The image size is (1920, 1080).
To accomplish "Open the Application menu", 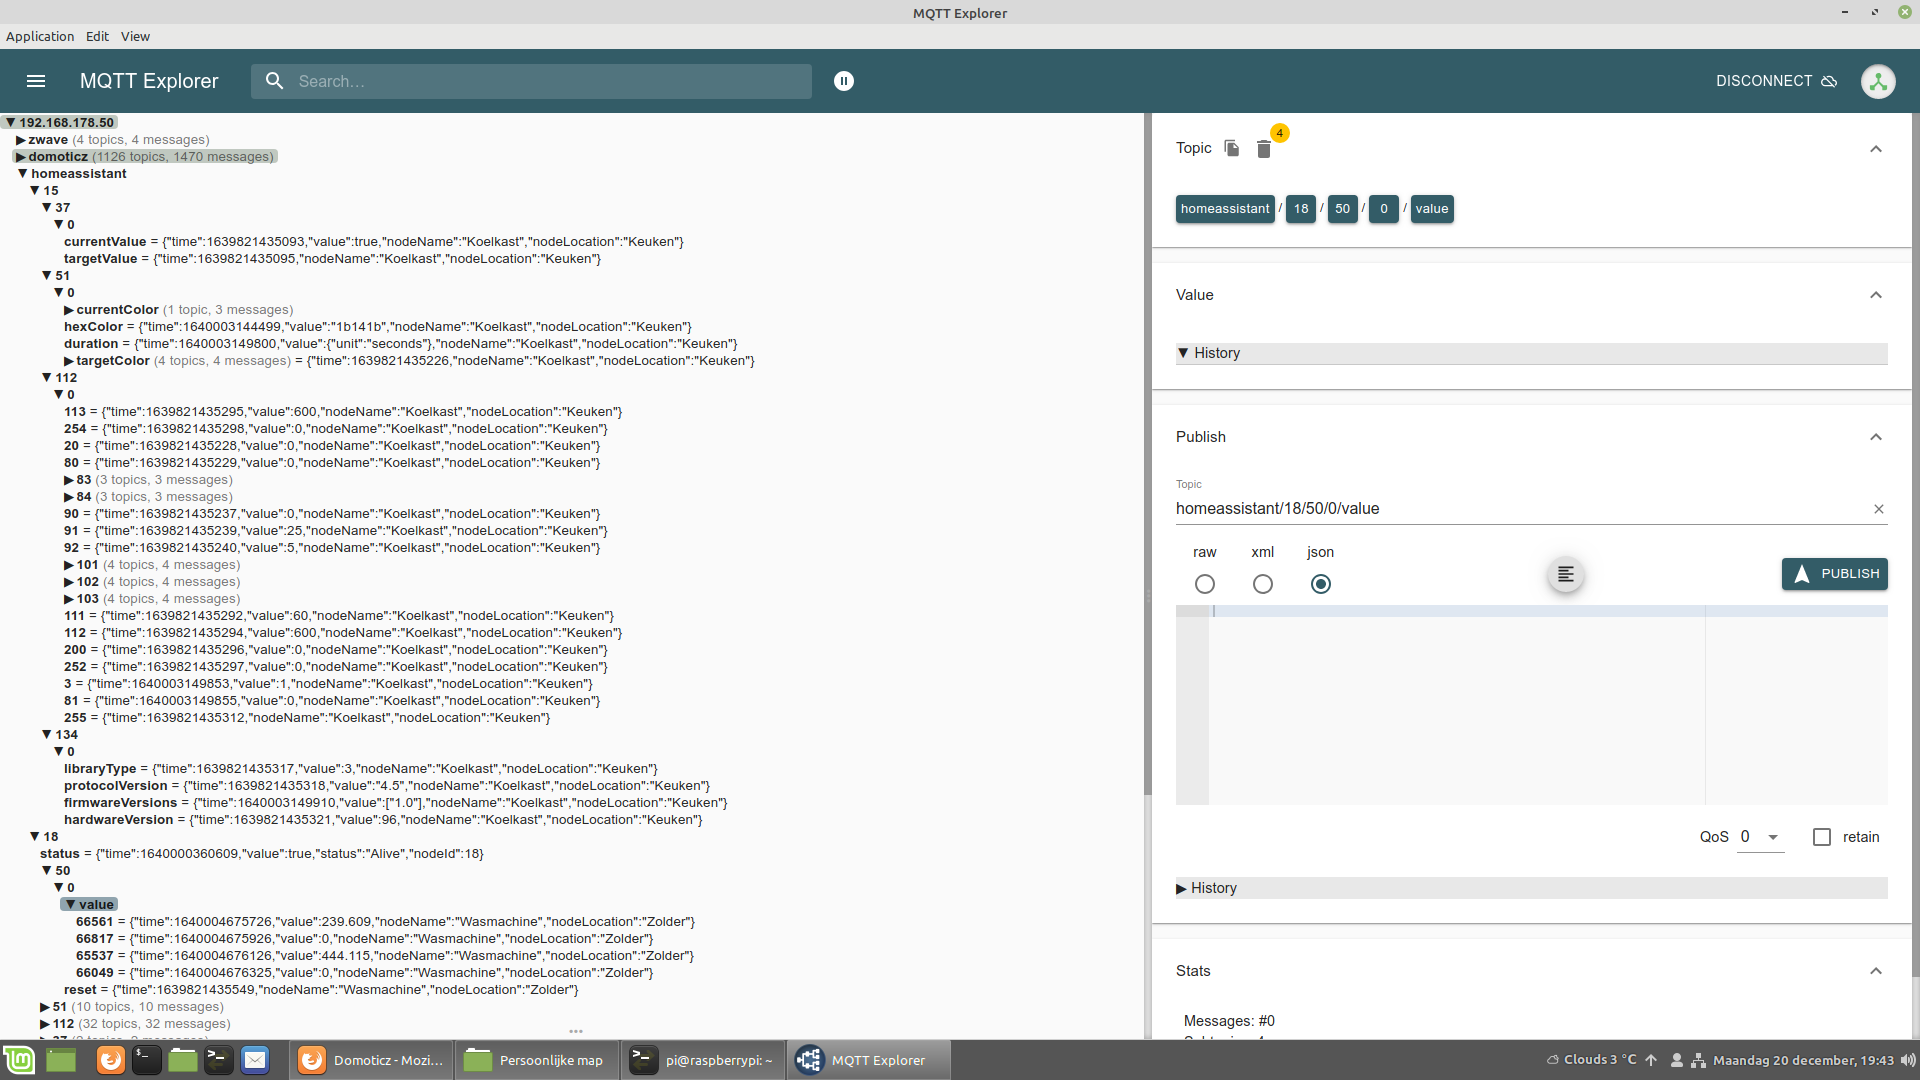I will coord(40,36).
